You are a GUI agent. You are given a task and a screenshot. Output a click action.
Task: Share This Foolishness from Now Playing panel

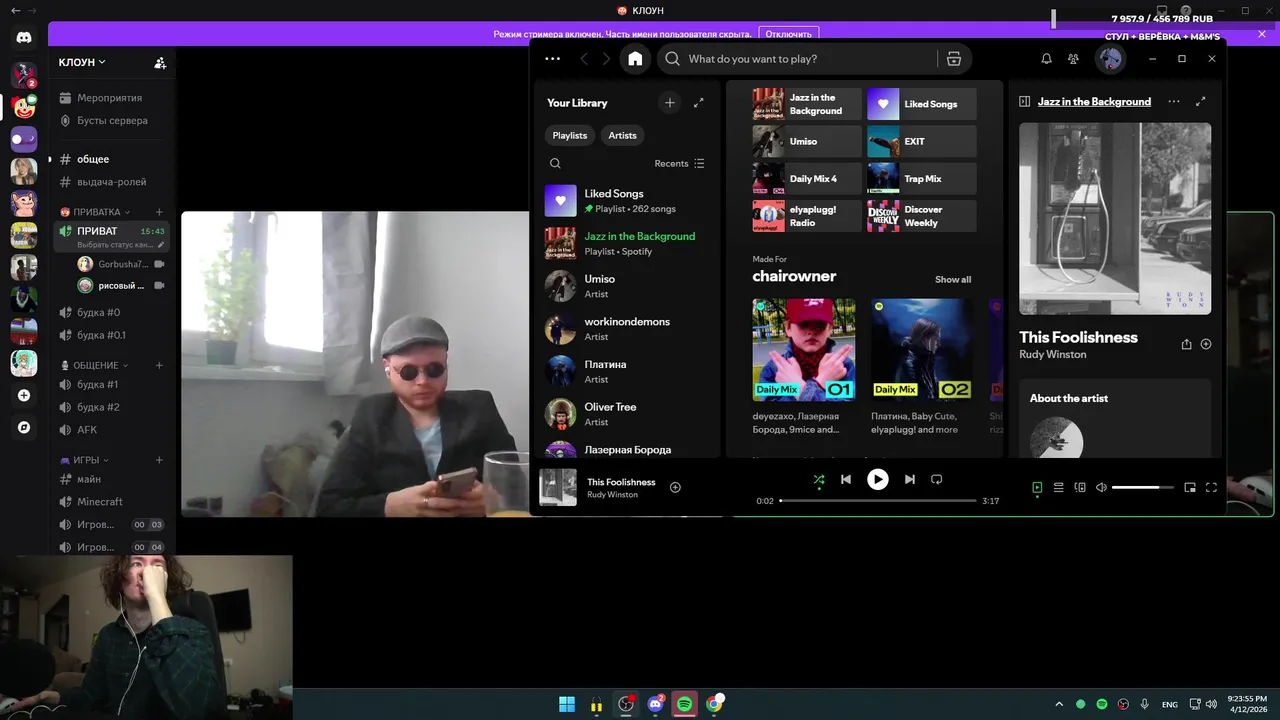[x=1186, y=344]
